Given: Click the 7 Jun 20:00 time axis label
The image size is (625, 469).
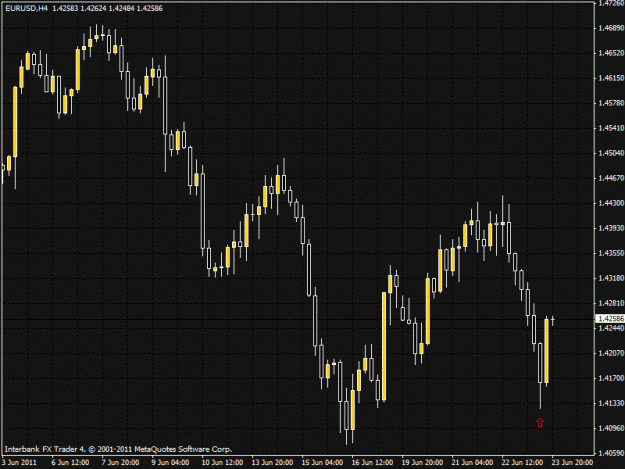Looking at the screenshot, I should (120, 463).
